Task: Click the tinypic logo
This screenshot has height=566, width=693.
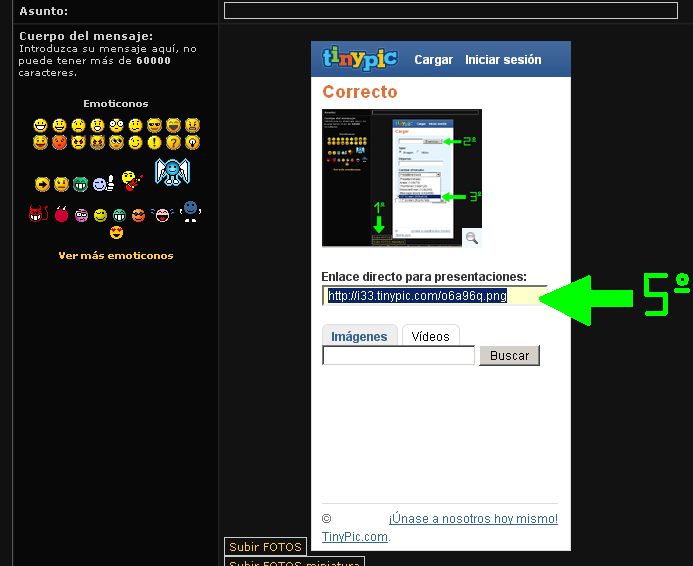Action: click(x=359, y=58)
